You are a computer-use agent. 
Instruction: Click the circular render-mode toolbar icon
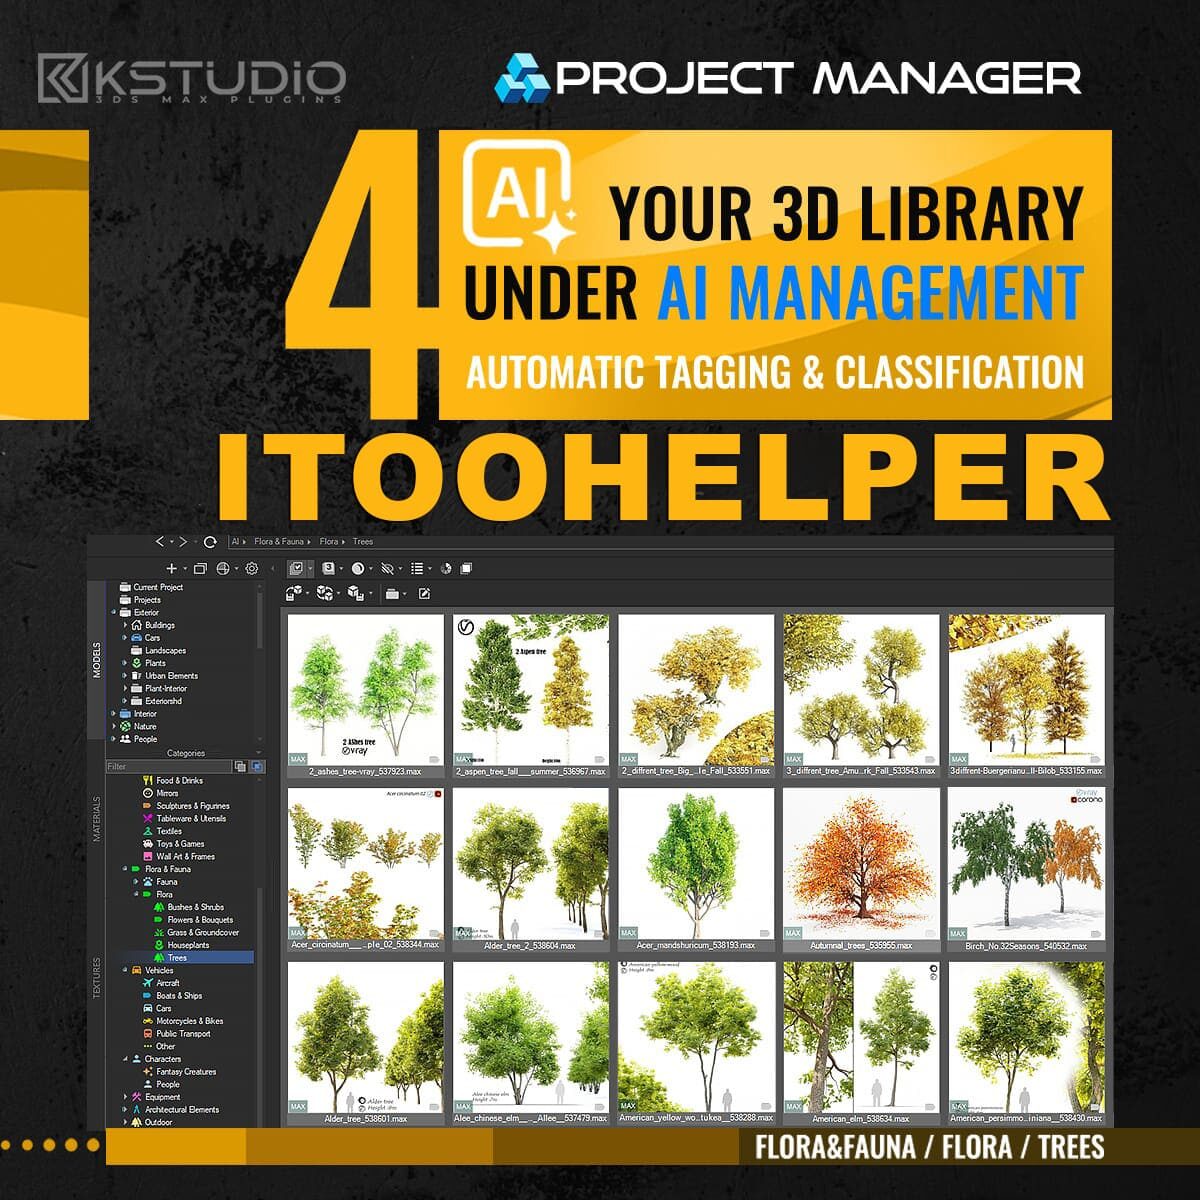tap(358, 568)
